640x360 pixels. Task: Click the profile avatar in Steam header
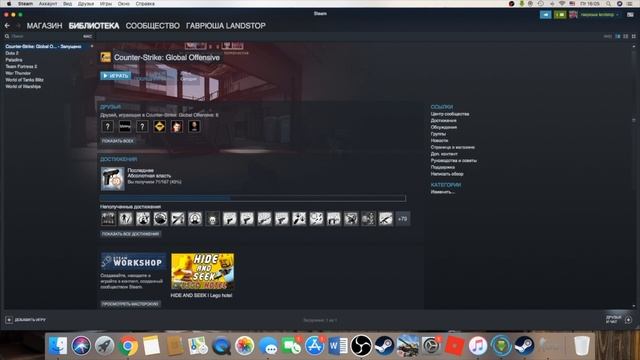(573, 15)
